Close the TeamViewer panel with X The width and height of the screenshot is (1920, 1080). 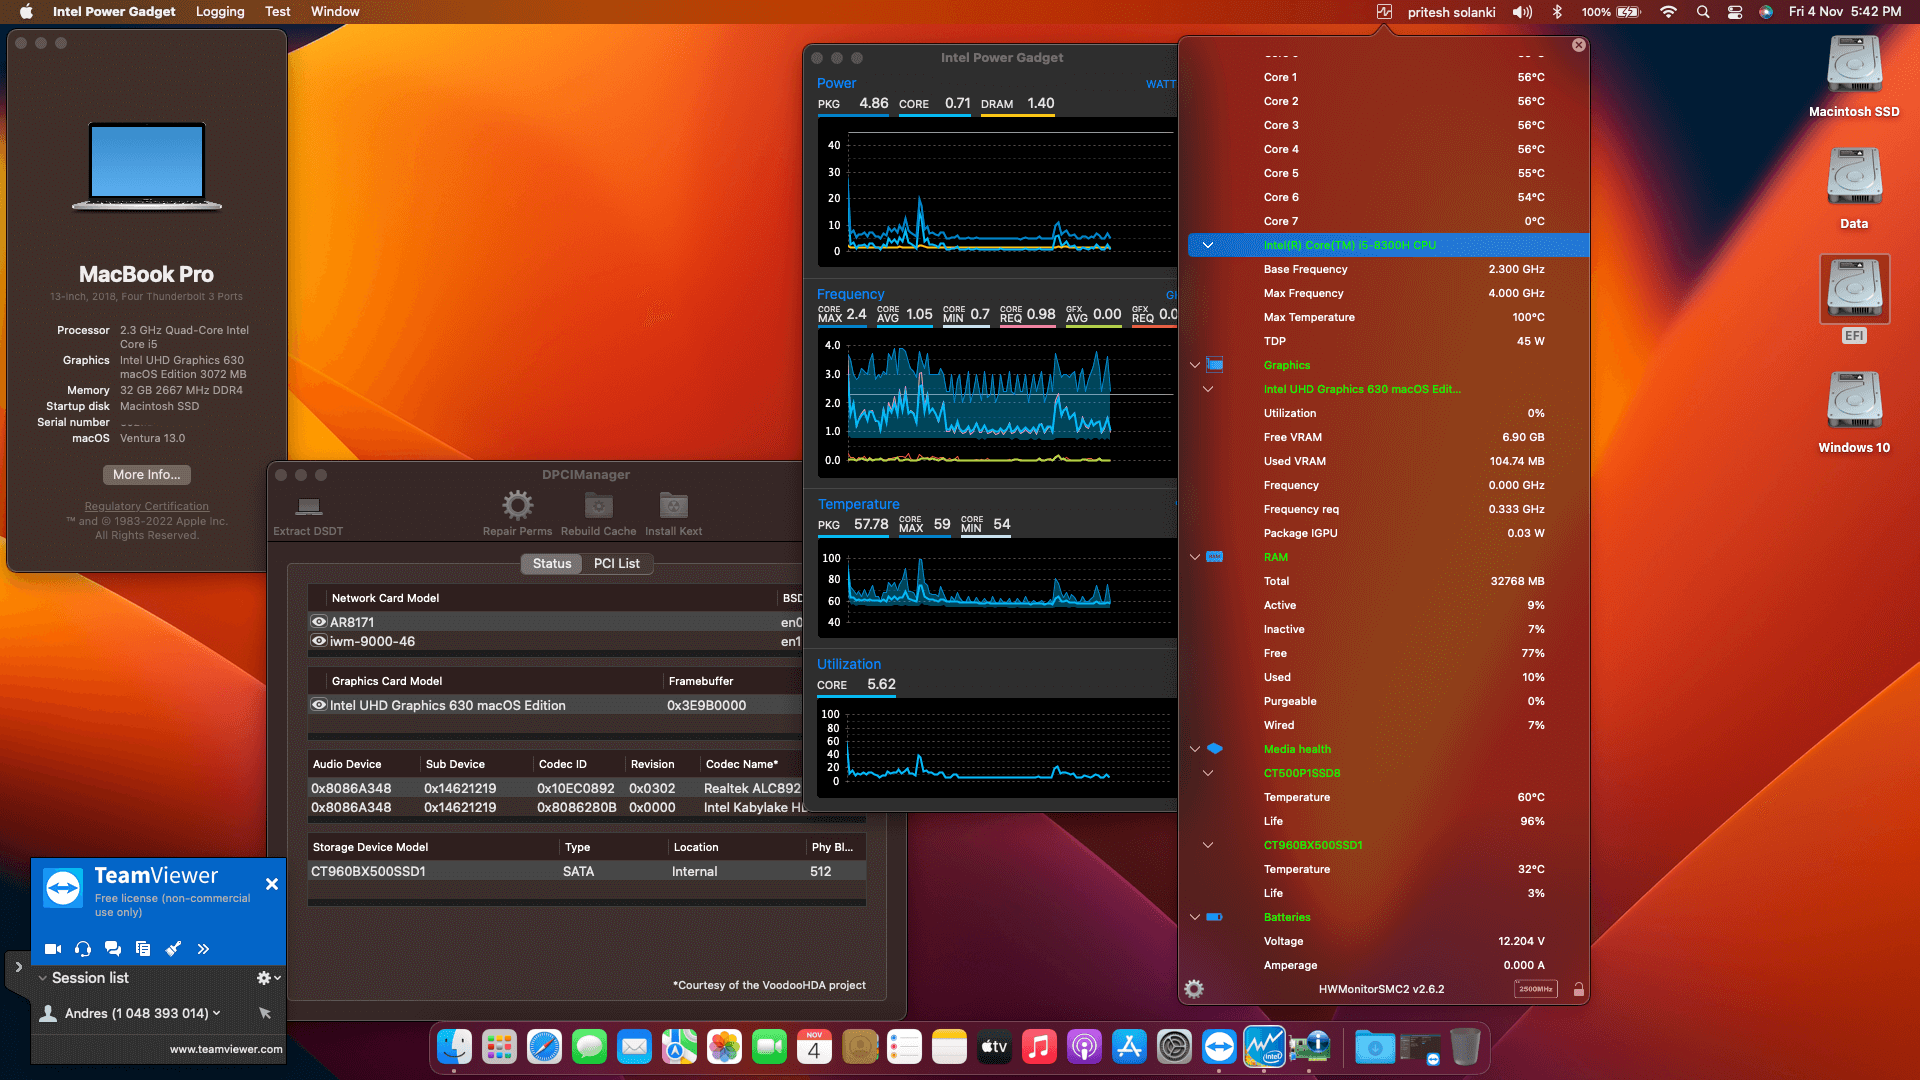[x=272, y=884]
